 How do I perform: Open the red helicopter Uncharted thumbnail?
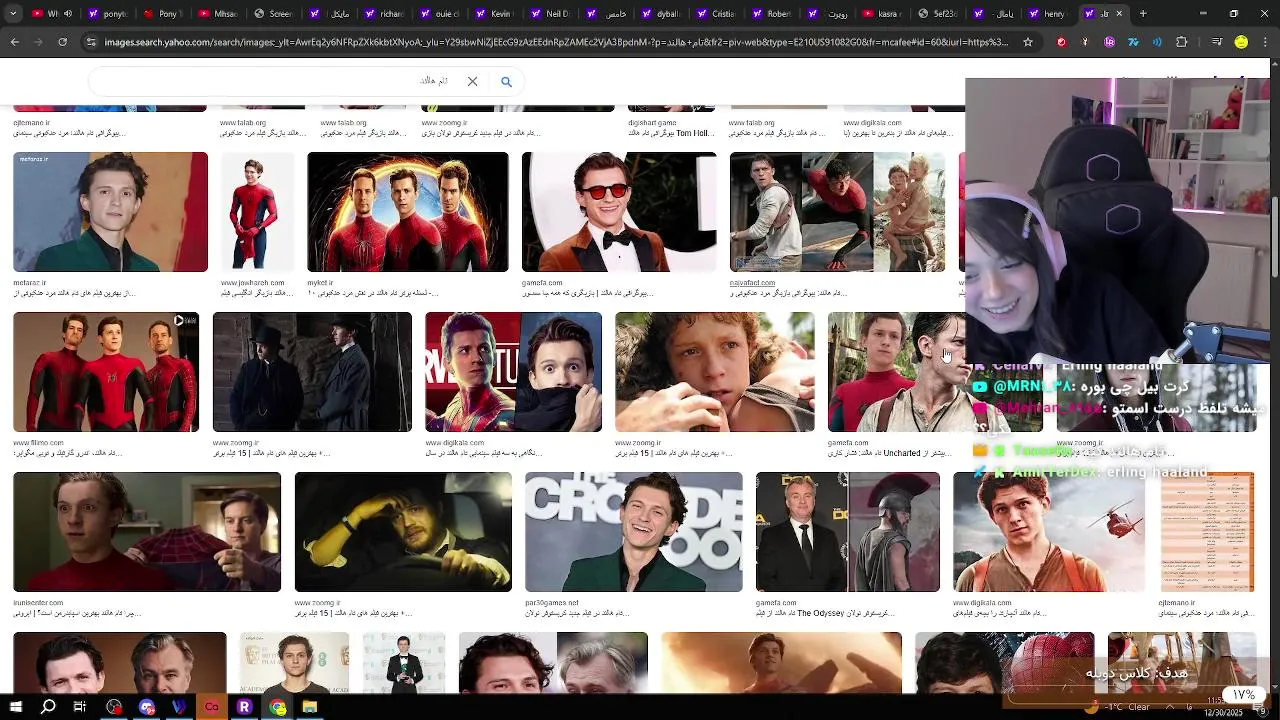(1049, 532)
